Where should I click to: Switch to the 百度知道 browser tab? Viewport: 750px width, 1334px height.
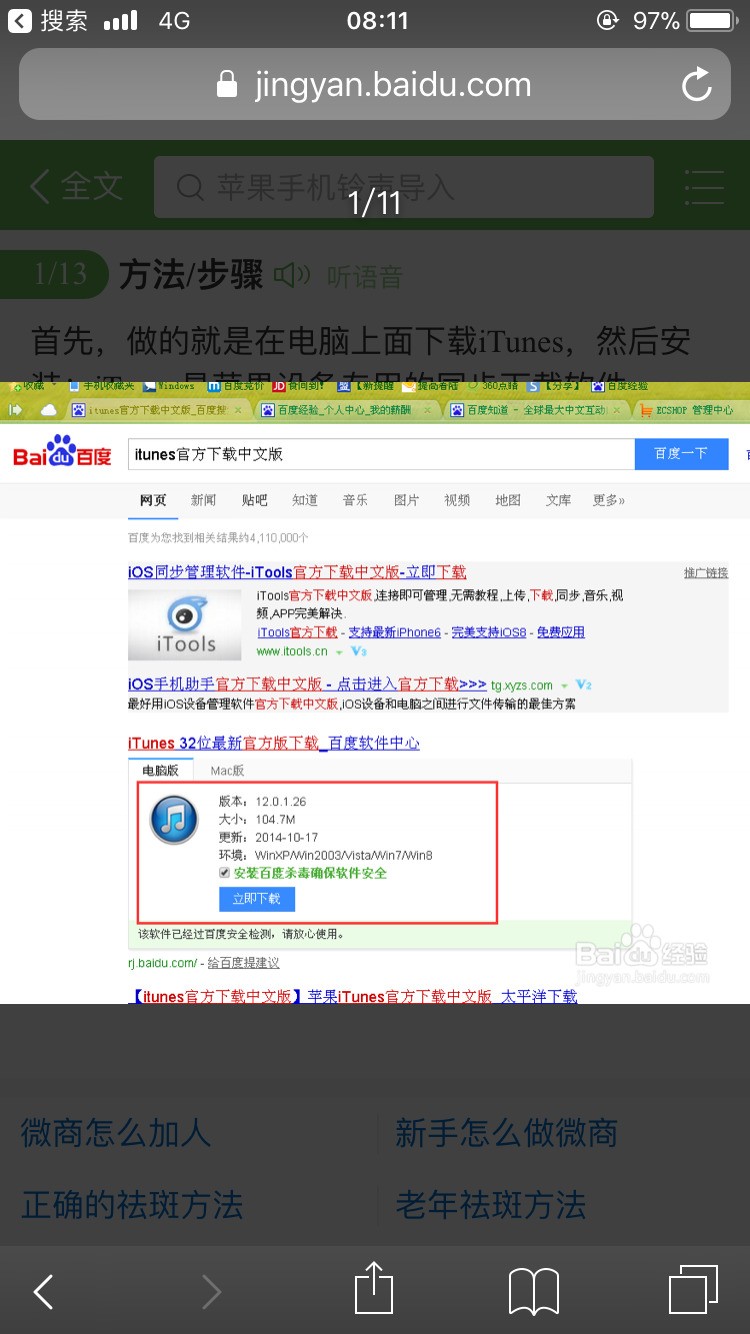tap(538, 410)
